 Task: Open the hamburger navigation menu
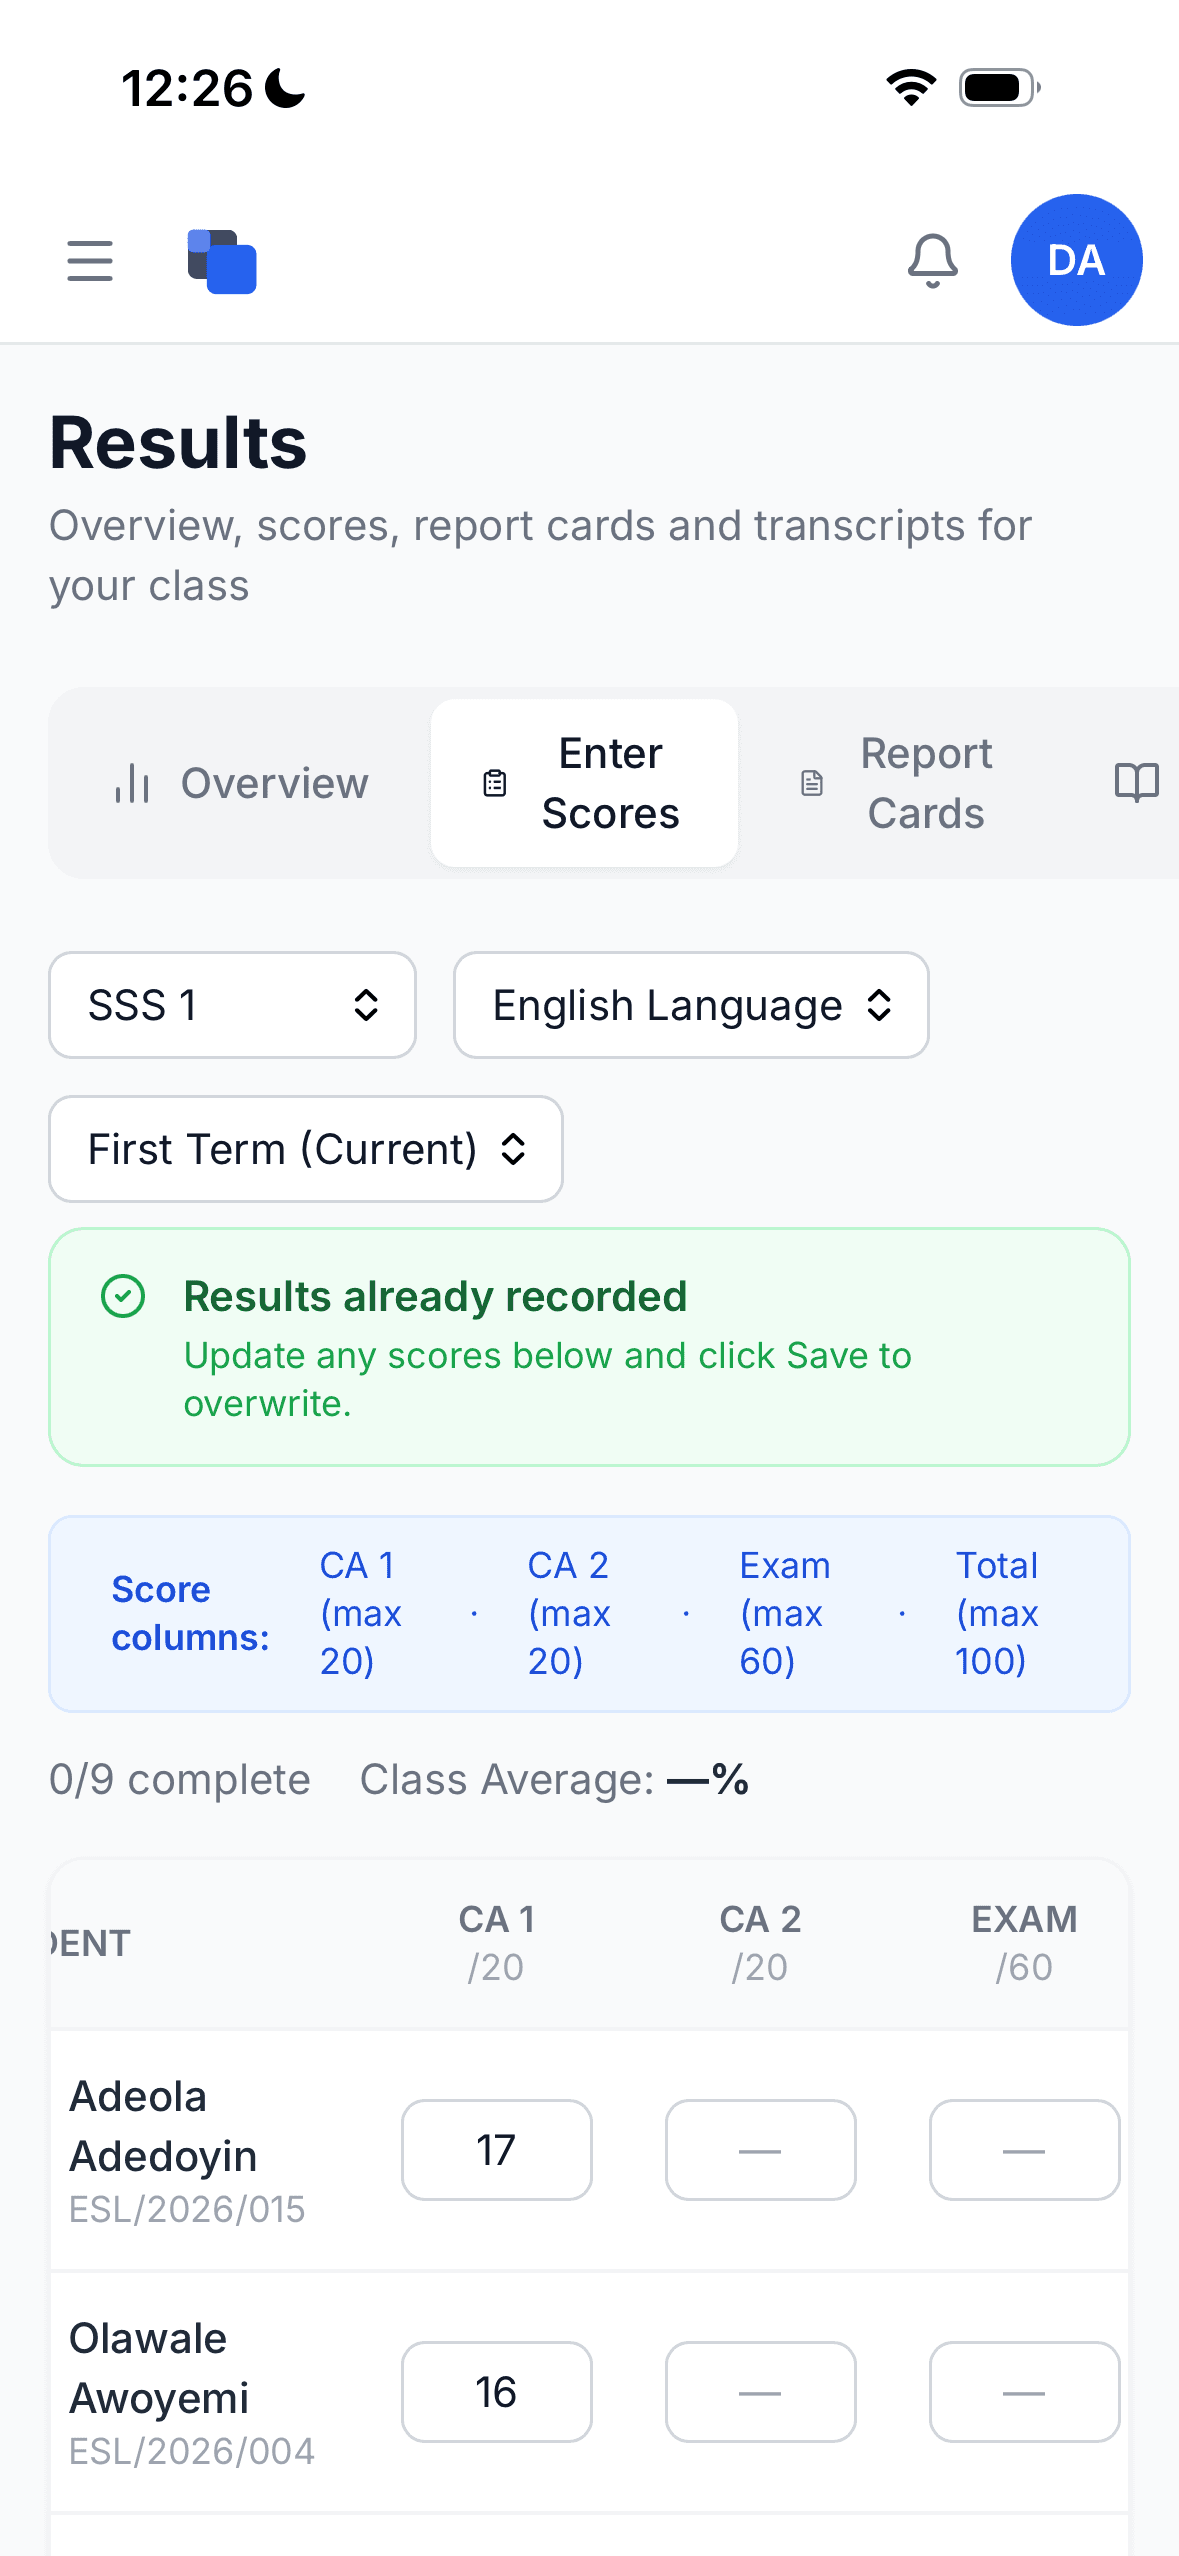(89, 260)
